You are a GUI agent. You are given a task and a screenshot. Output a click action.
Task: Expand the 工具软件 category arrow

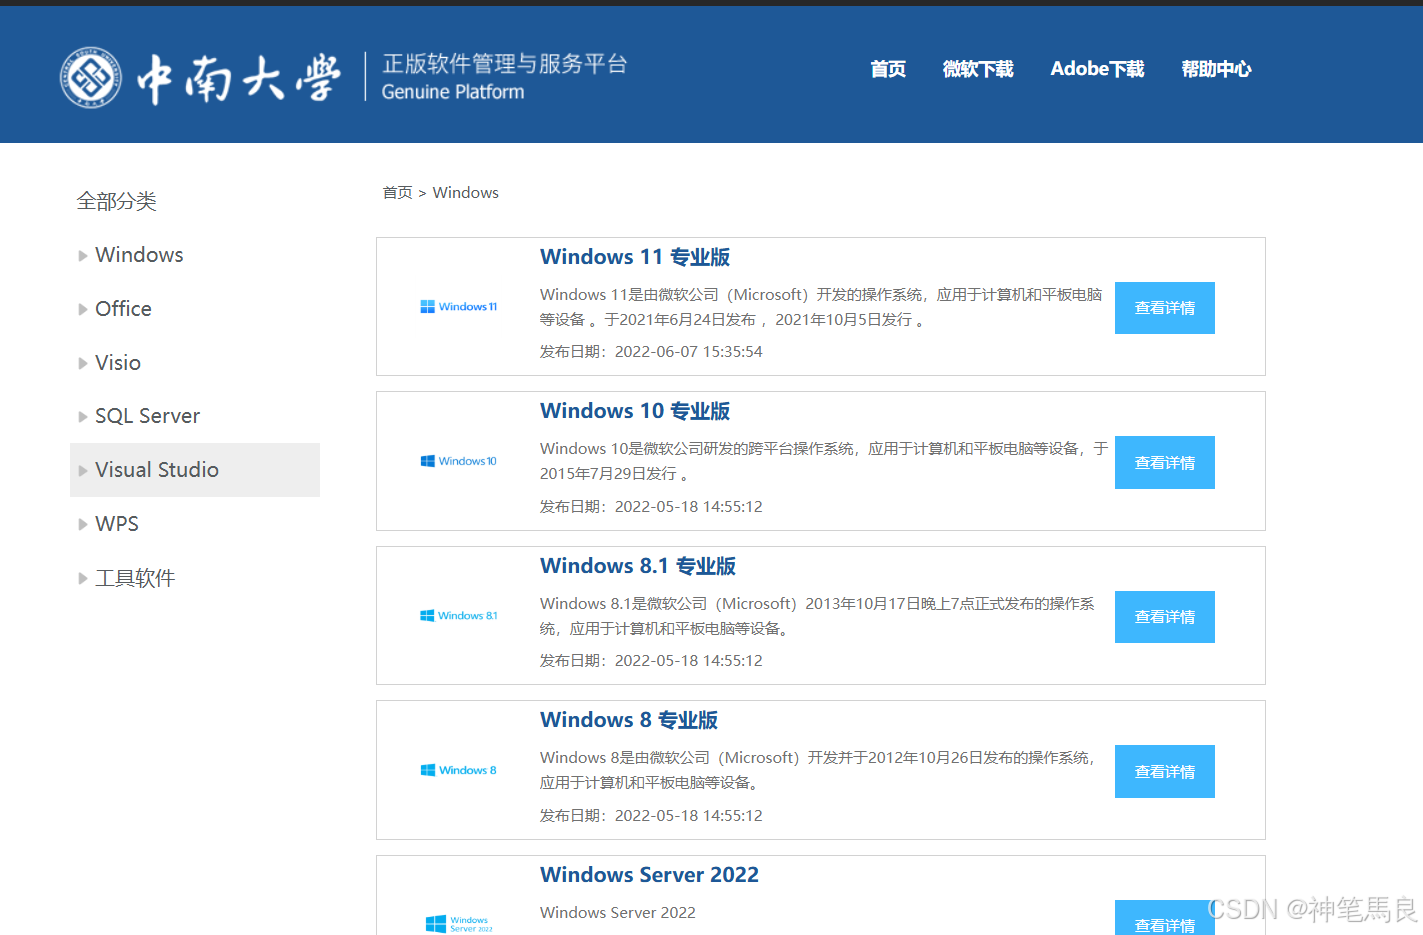click(83, 579)
